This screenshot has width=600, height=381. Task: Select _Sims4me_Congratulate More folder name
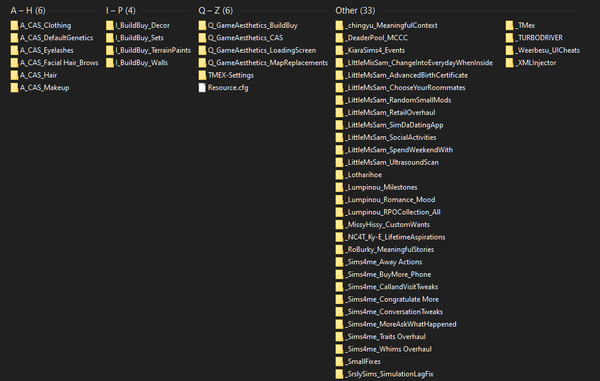[x=392, y=300]
